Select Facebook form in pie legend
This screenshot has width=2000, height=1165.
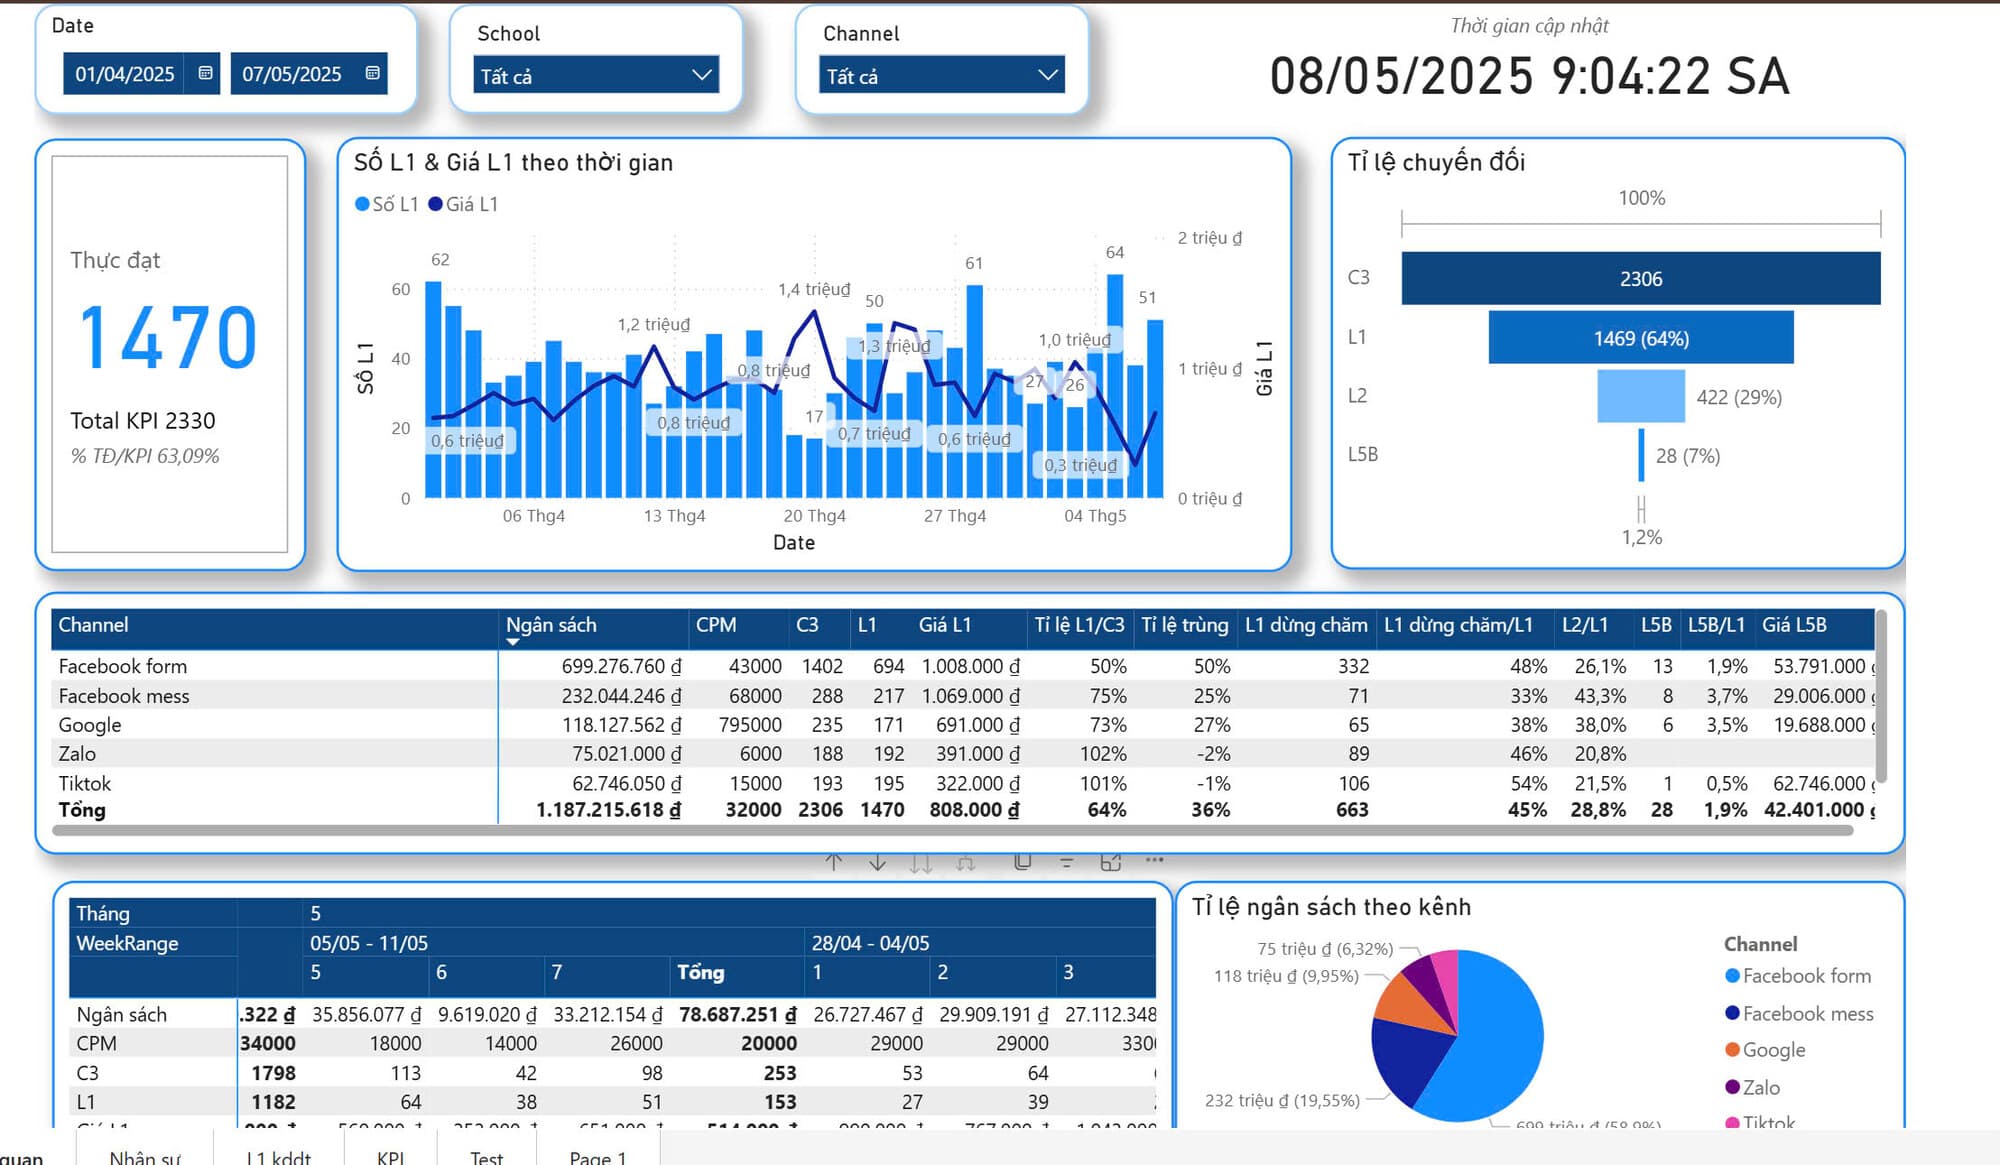(1797, 976)
